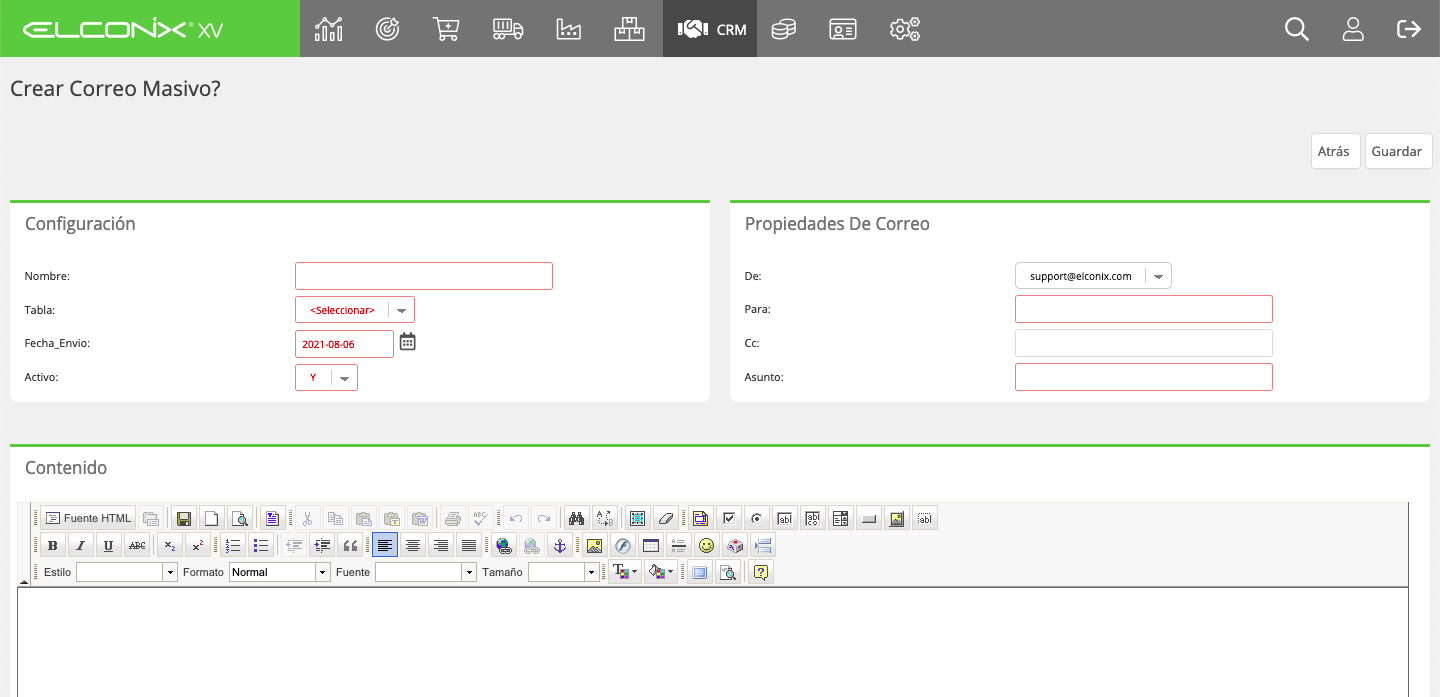
Task: Open the coins finance module
Action: pos(784,29)
